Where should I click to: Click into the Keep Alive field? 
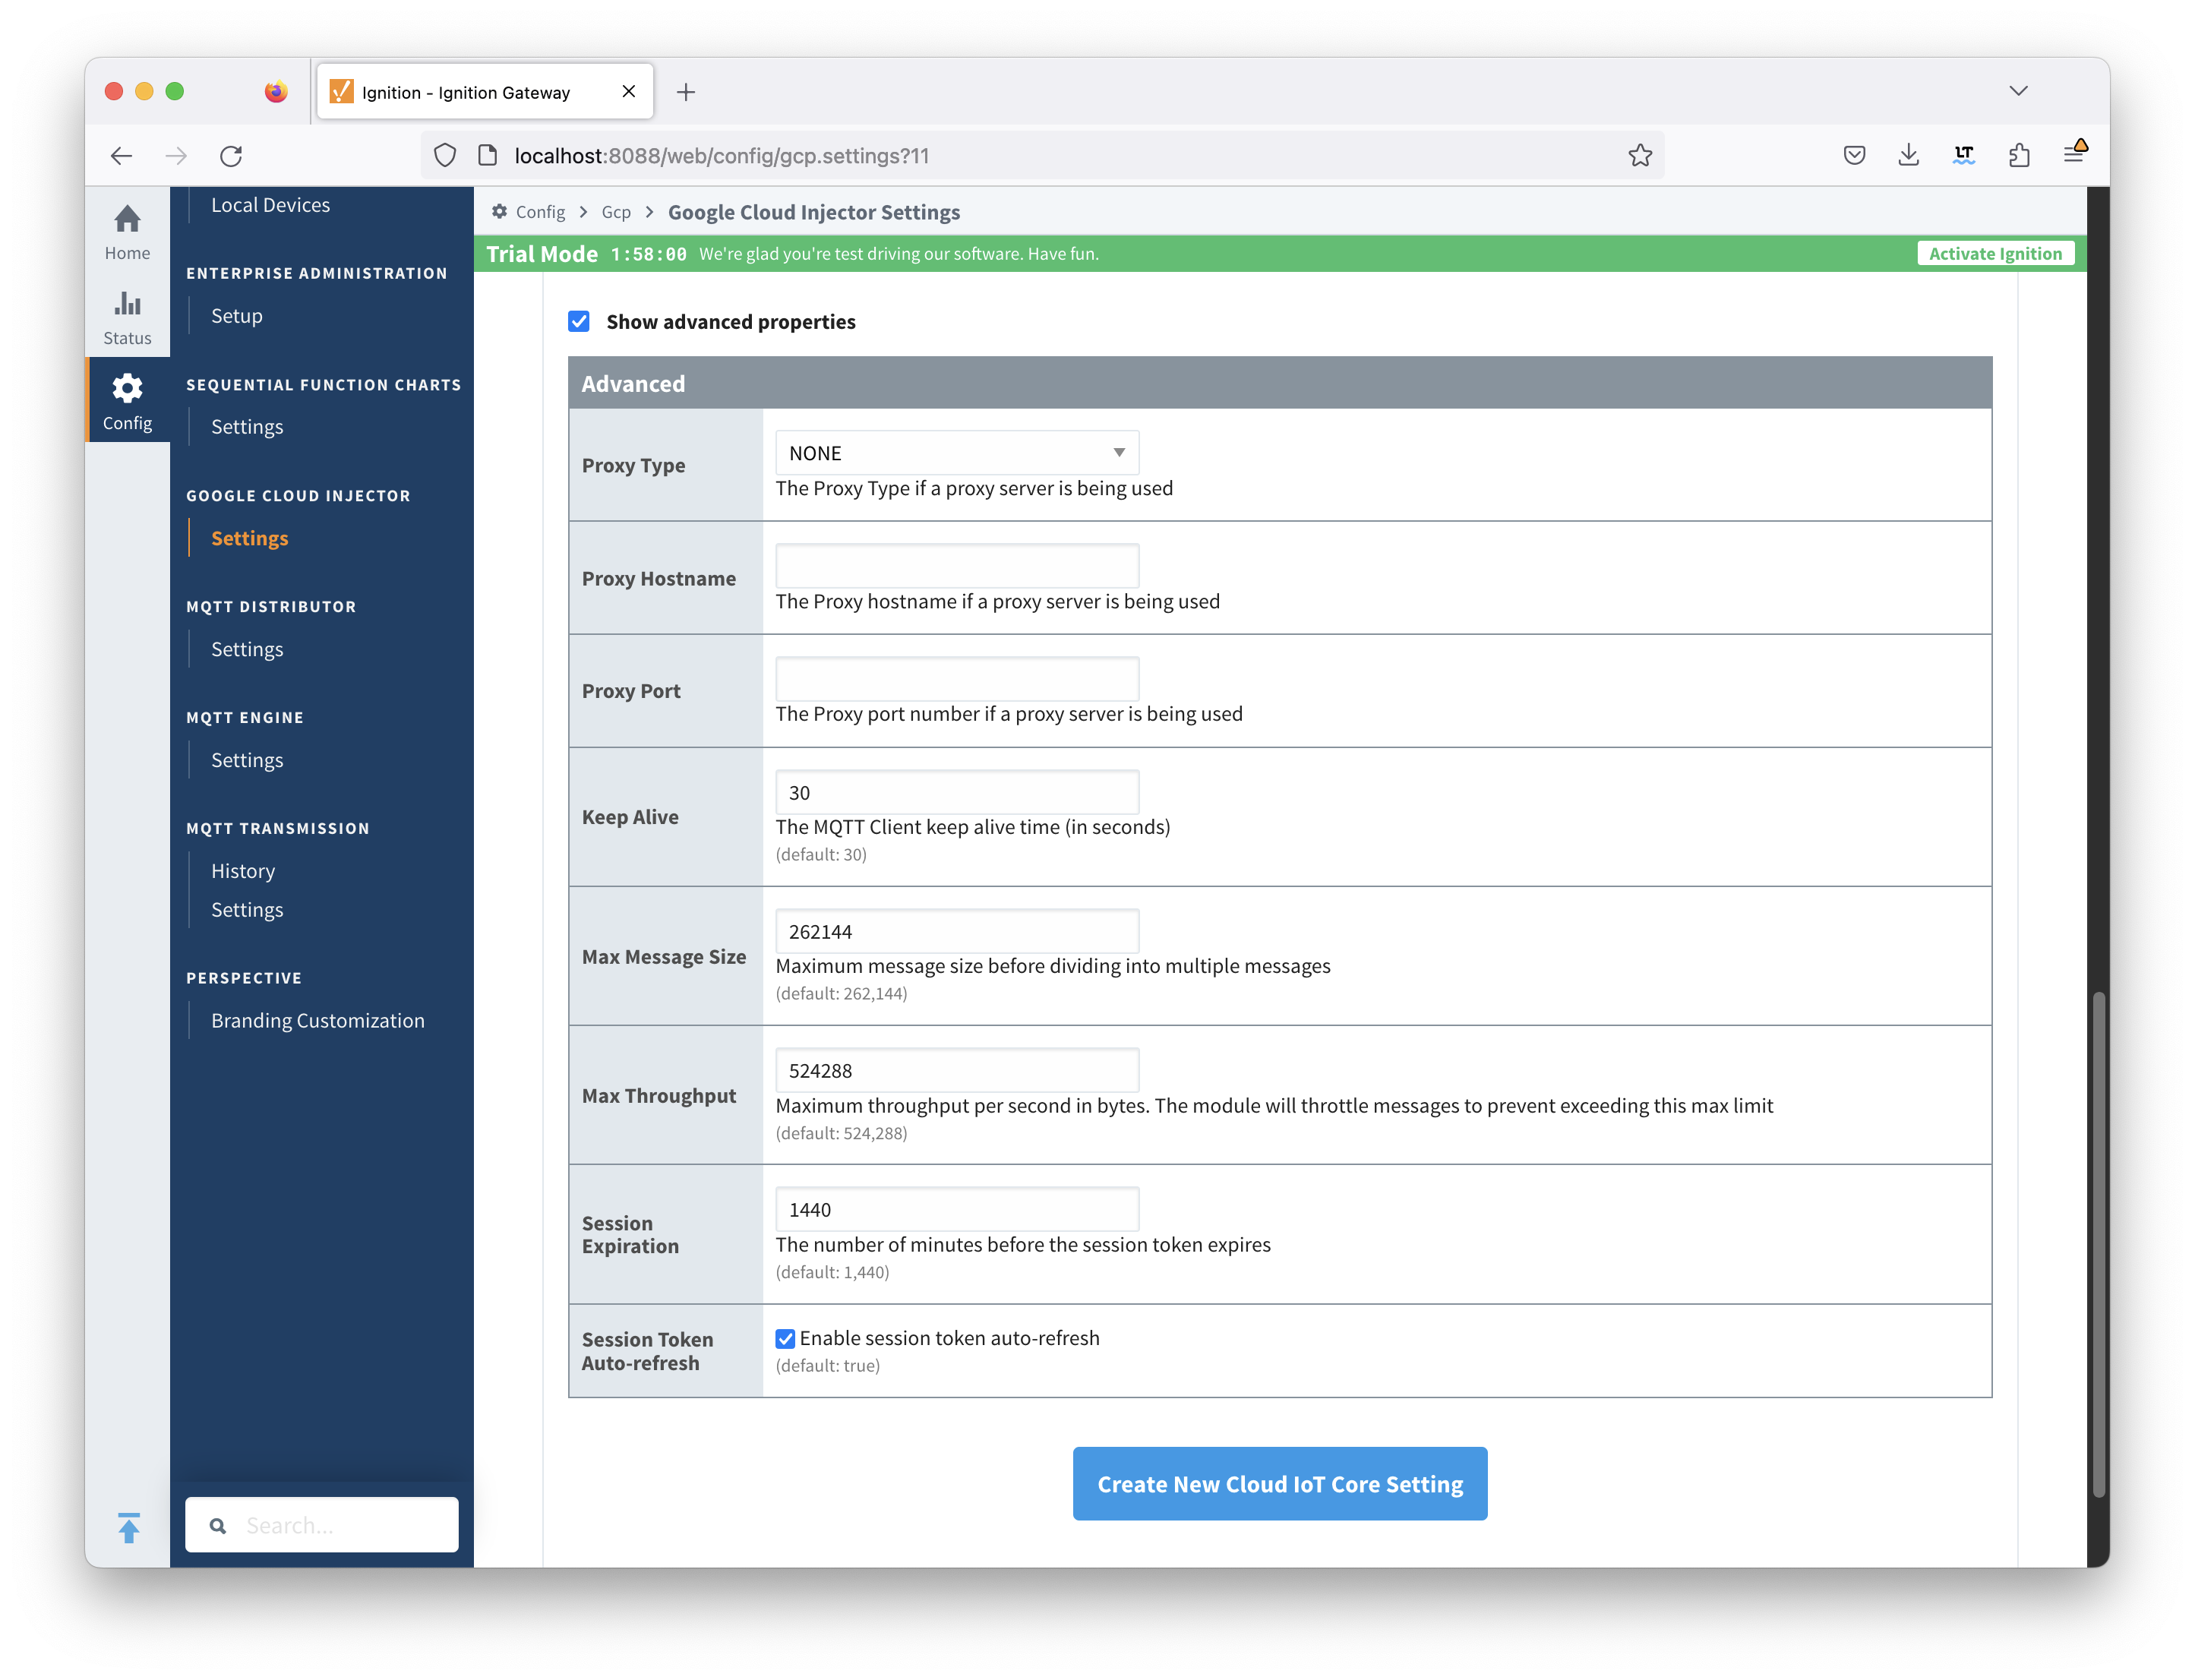pyautogui.click(x=956, y=793)
